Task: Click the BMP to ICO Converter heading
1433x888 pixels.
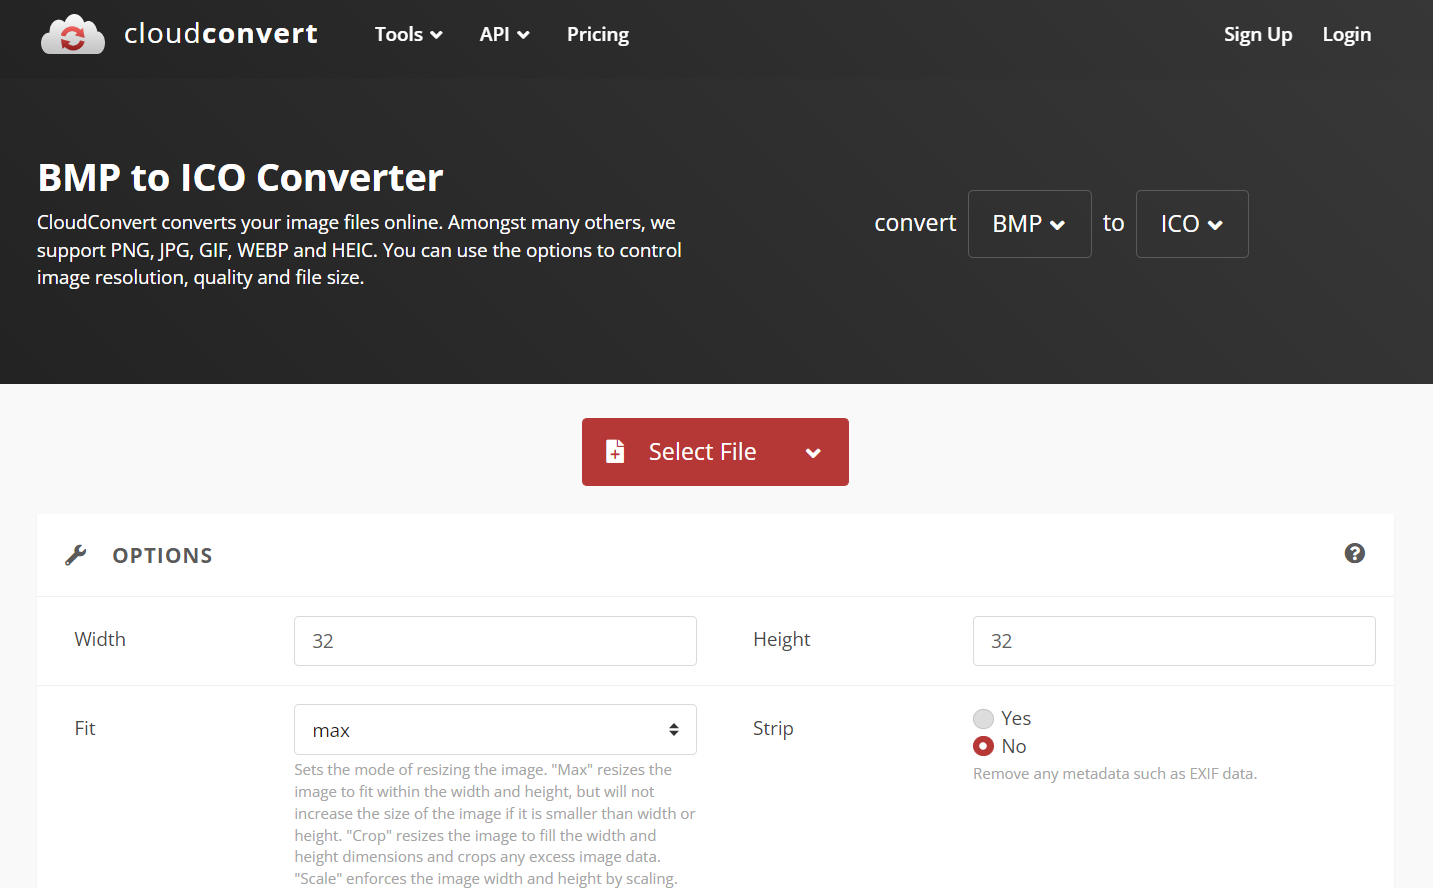Action: pyautogui.click(x=240, y=177)
